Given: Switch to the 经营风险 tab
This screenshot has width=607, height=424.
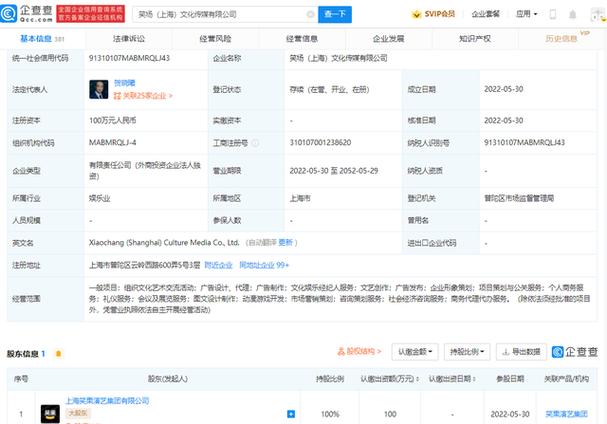Looking at the screenshot, I should tap(215, 39).
